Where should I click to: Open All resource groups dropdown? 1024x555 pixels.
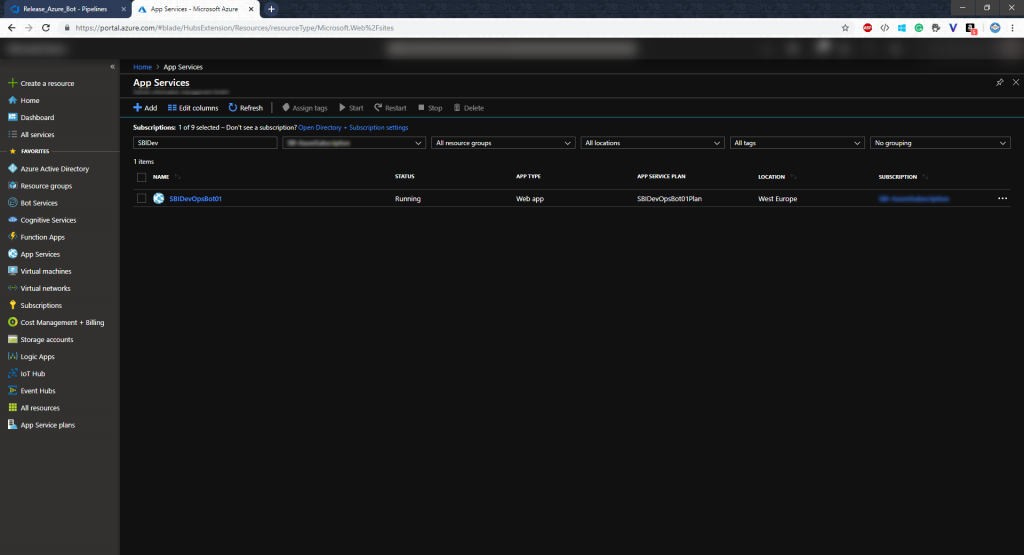click(503, 143)
